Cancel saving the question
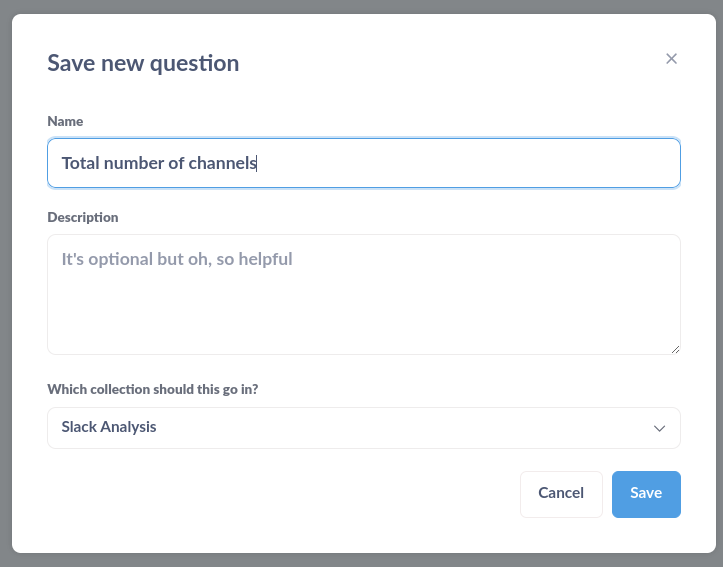The image size is (723, 567). click(x=561, y=494)
